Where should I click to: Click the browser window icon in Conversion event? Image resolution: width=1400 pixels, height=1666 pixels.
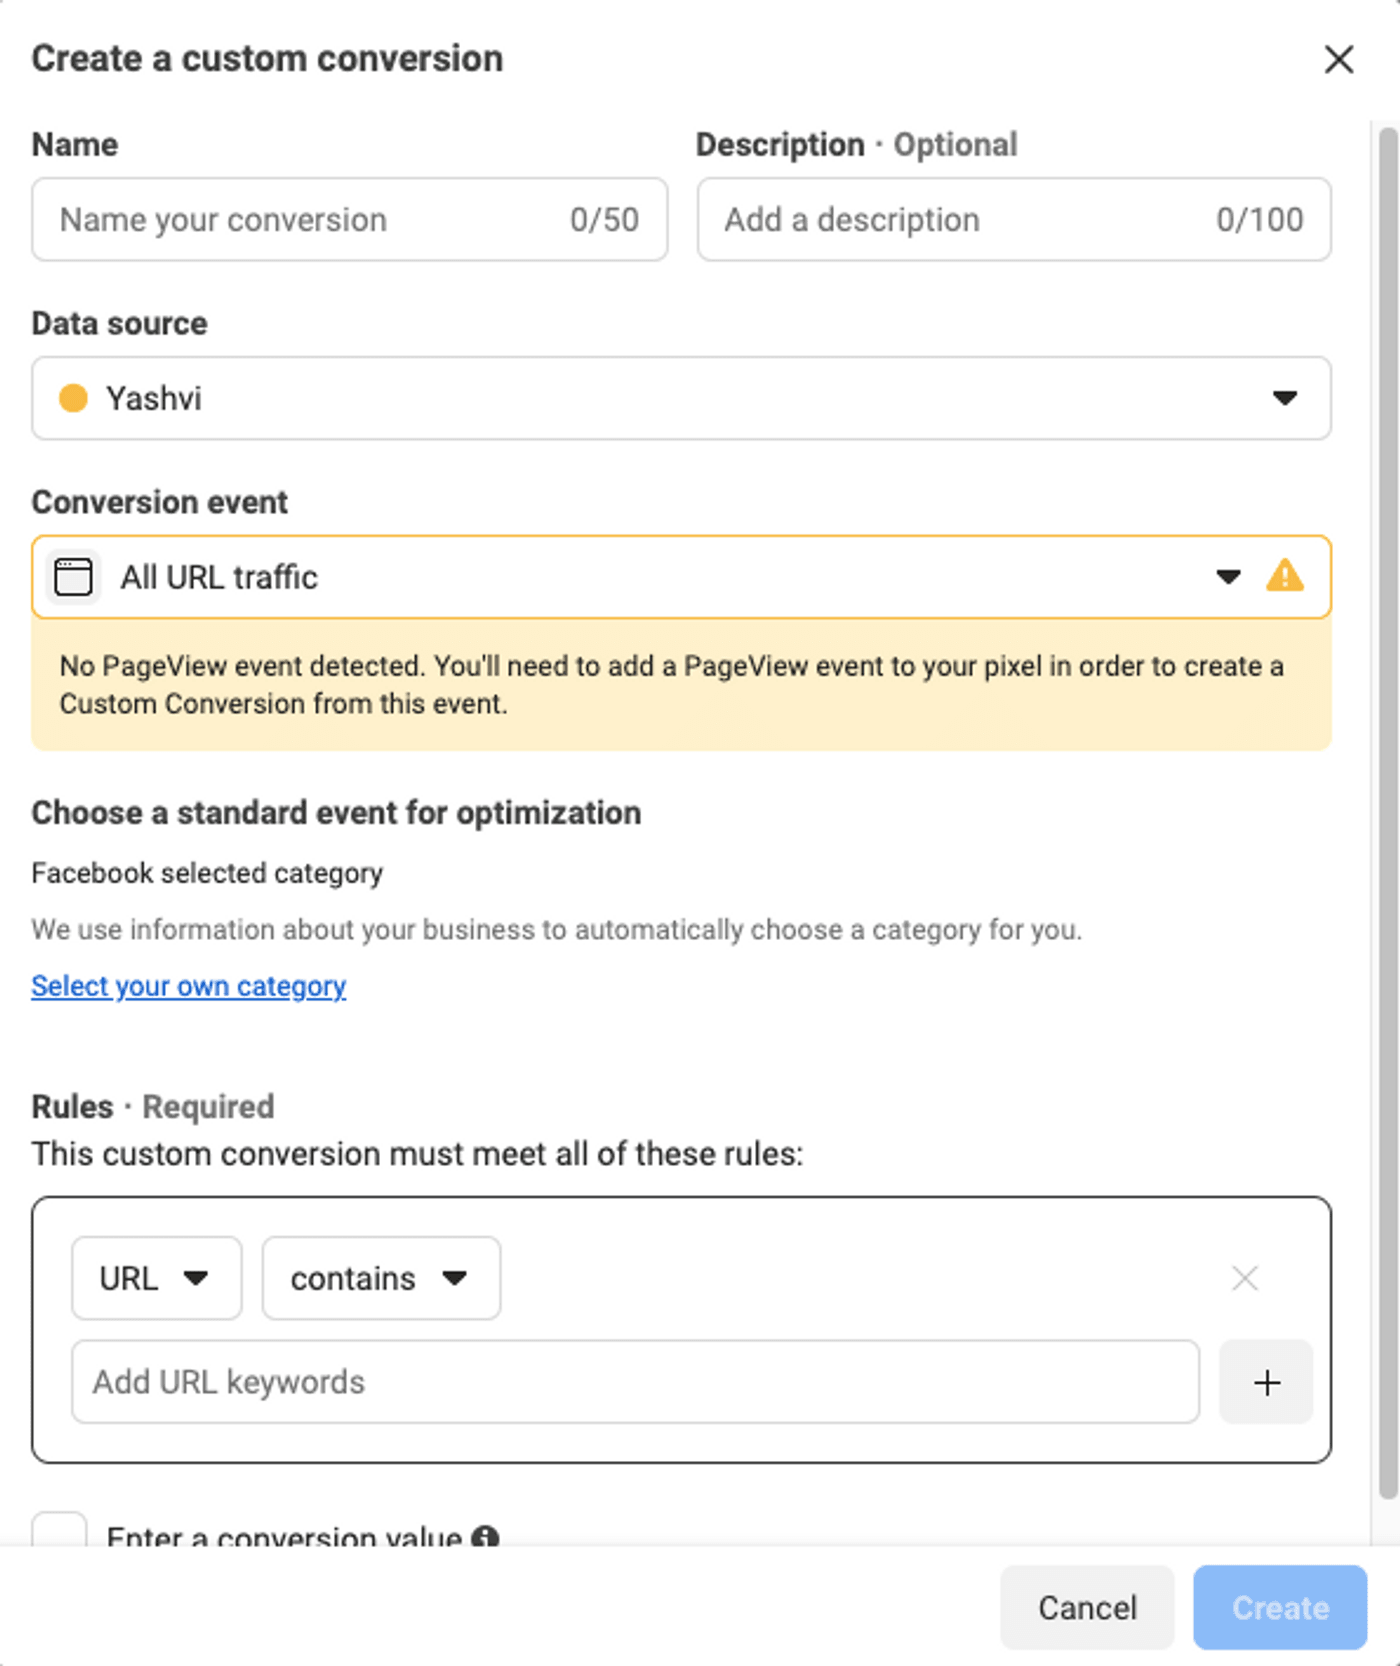point(73,577)
